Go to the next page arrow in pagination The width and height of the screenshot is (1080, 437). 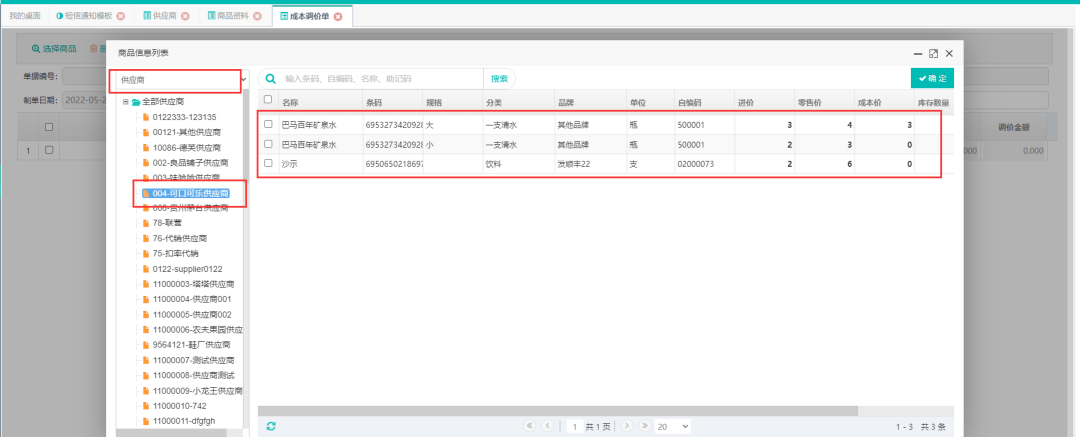click(x=627, y=426)
